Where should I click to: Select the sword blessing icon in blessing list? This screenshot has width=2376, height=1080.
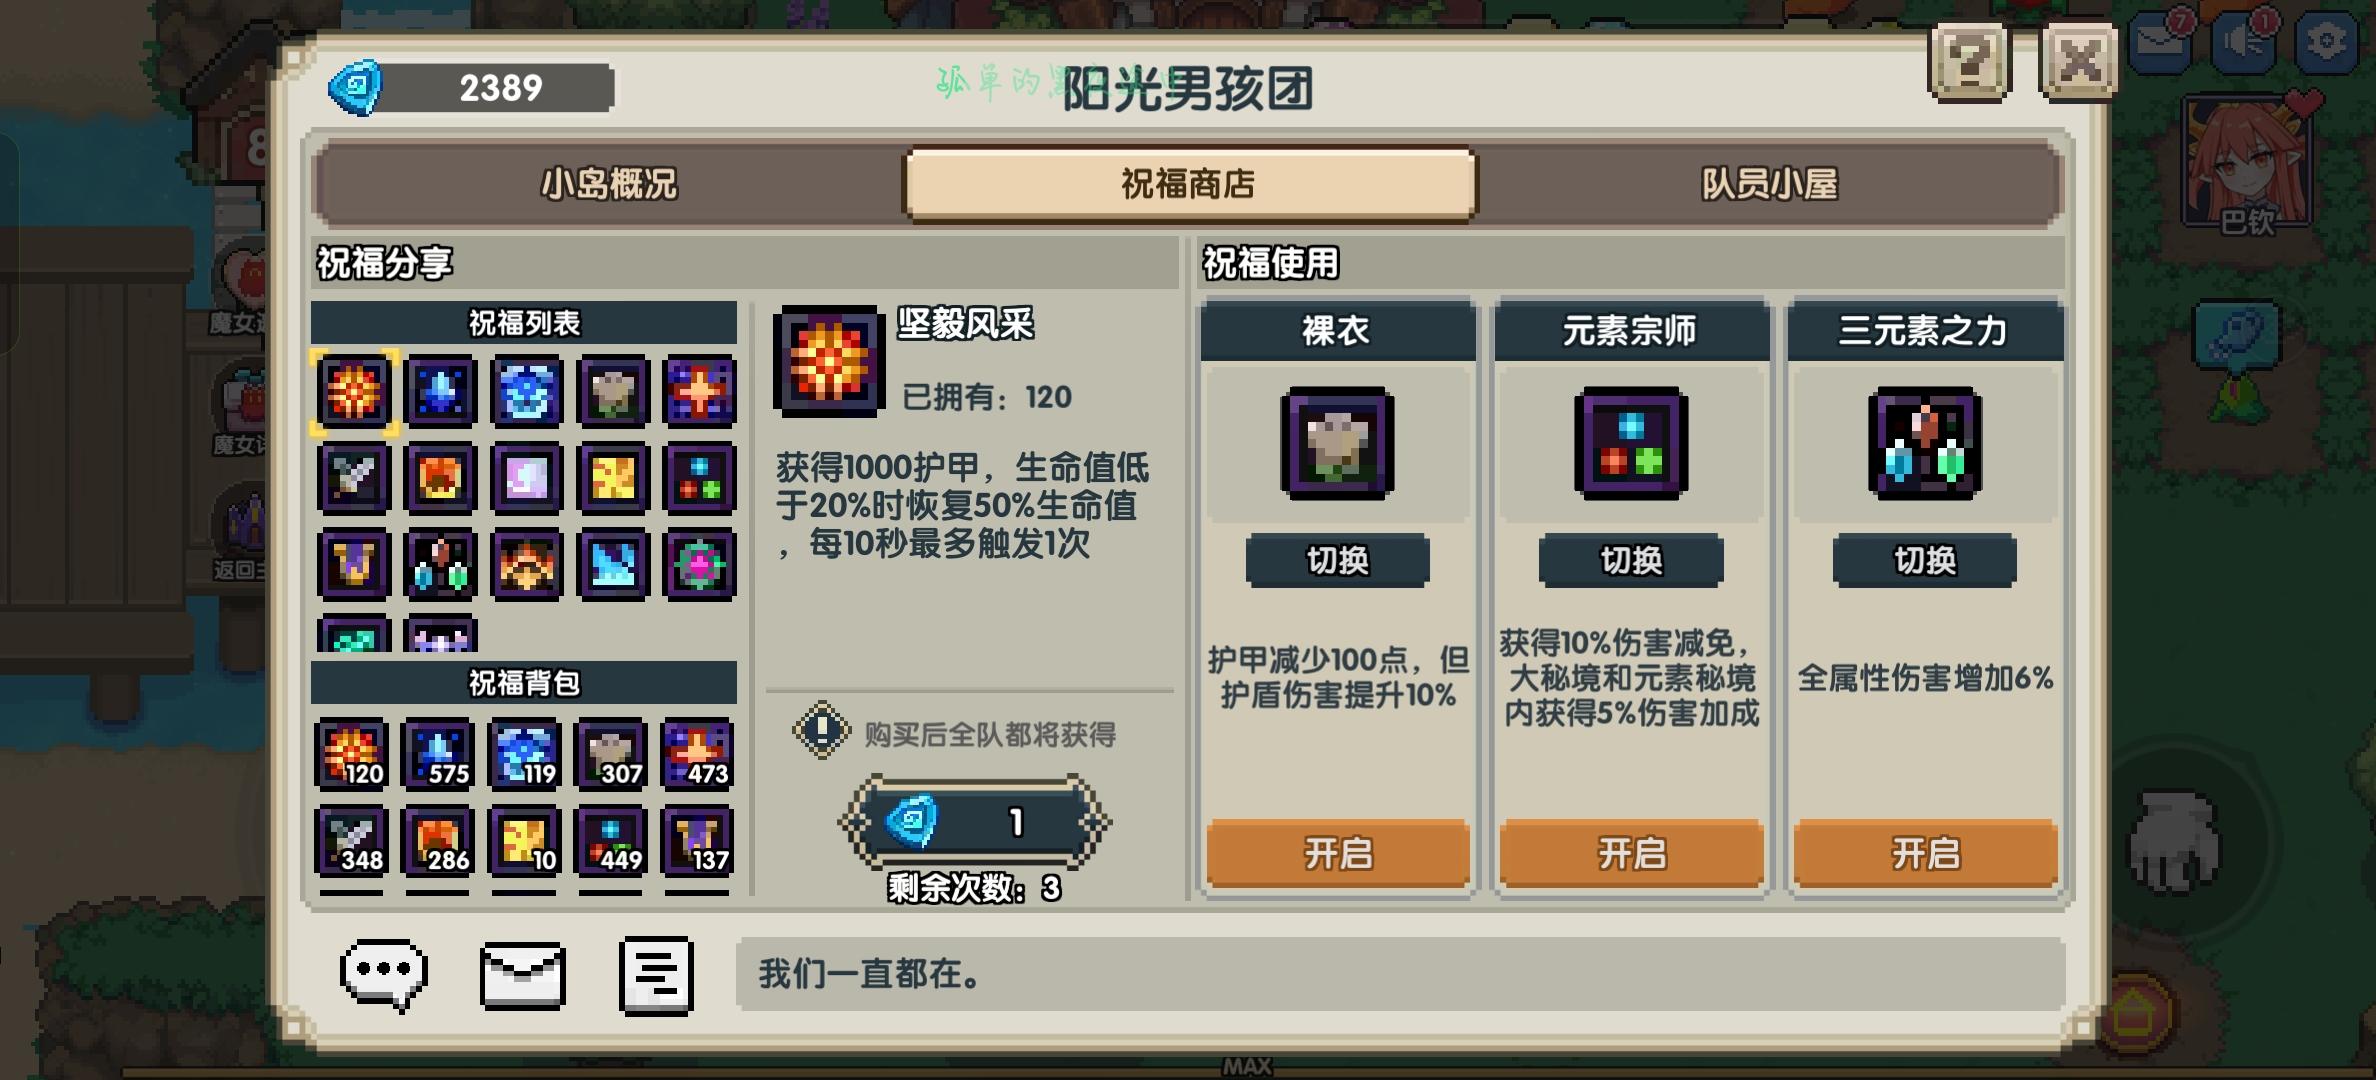(x=354, y=478)
